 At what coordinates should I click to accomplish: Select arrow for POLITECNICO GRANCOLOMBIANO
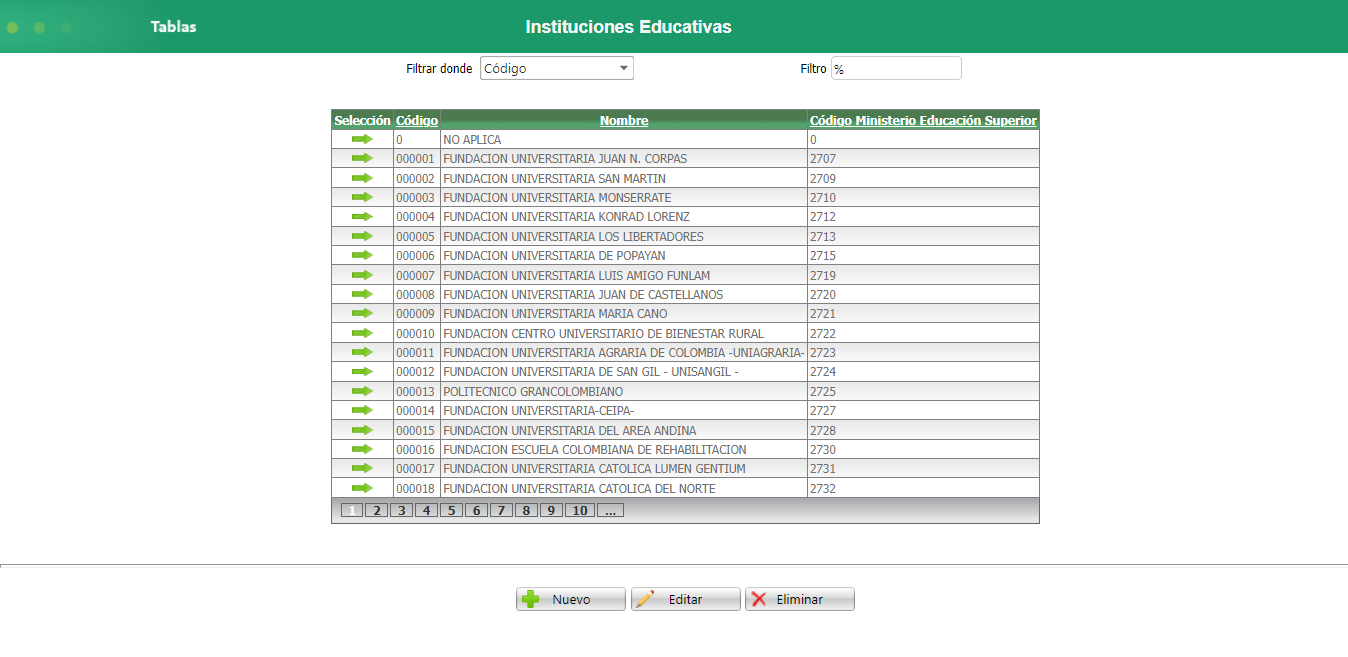point(362,391)
